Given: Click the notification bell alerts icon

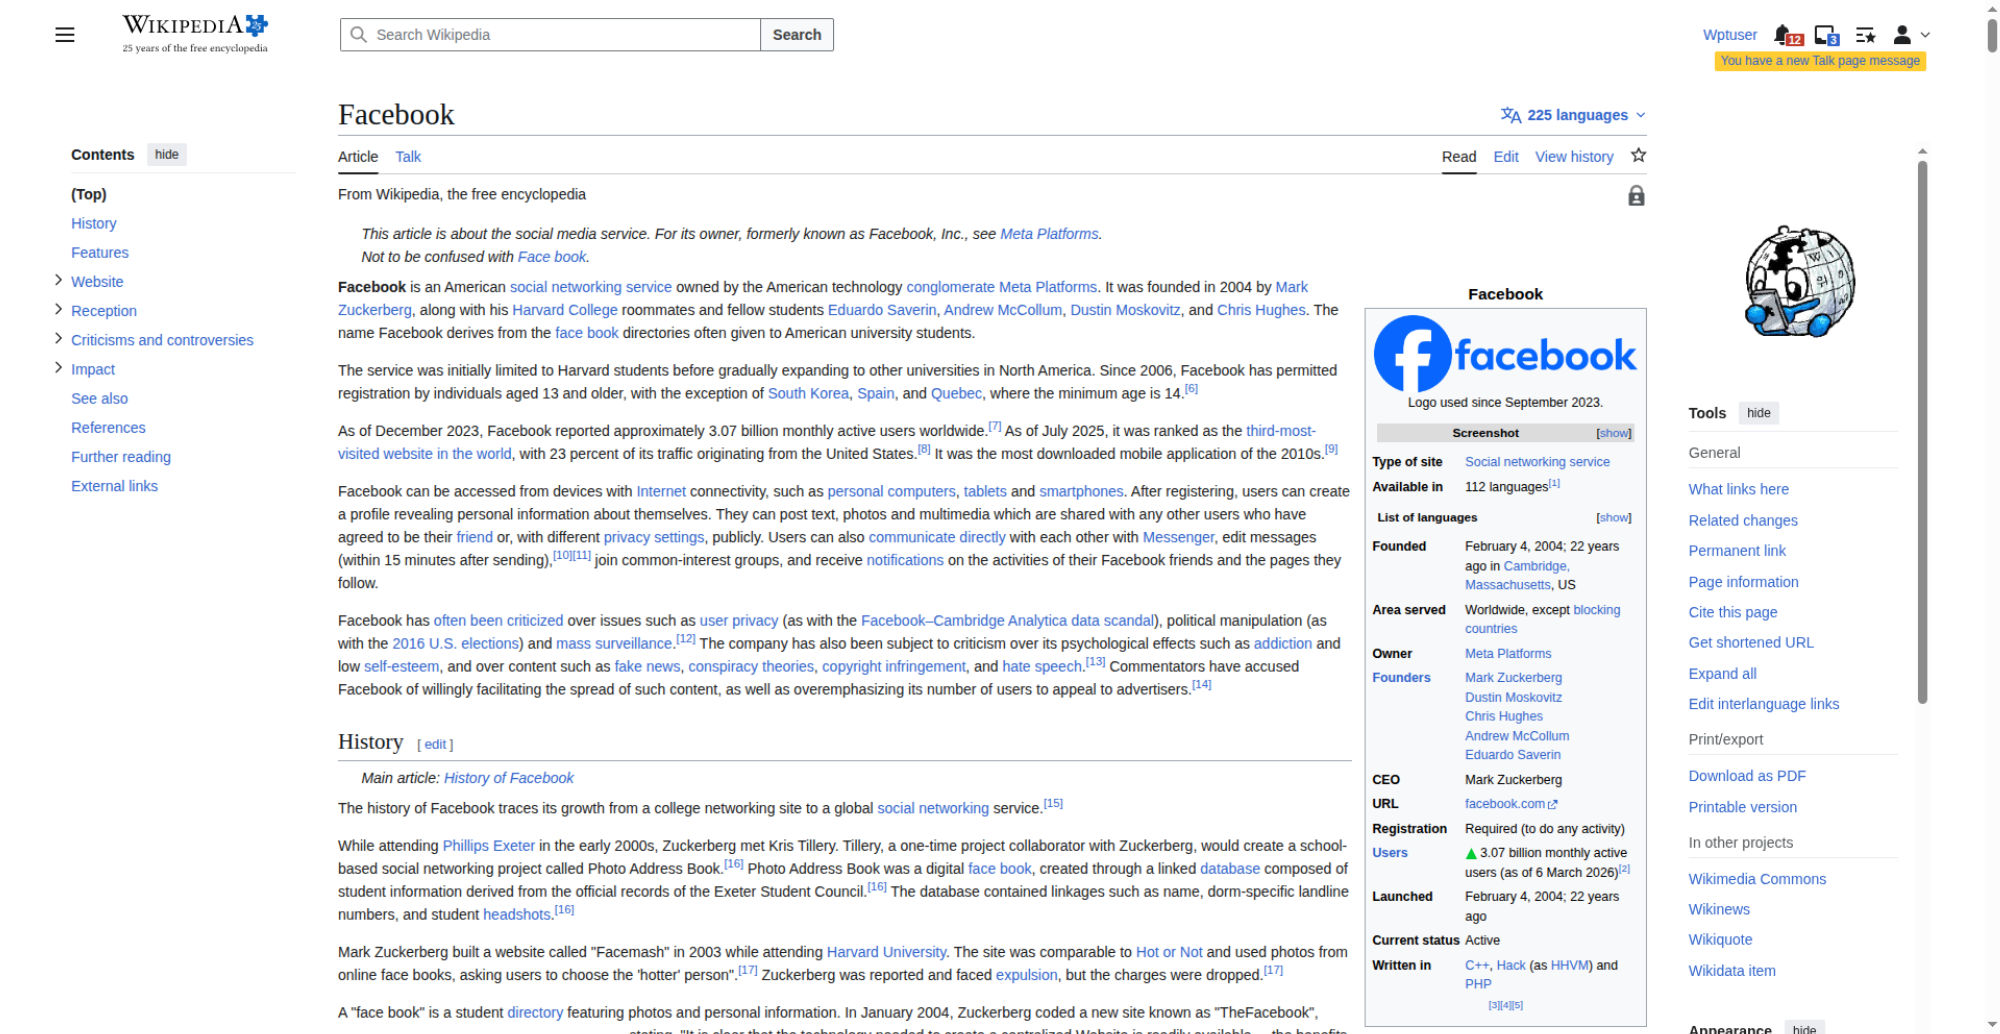Looking at the screenshot, I should tap(1785, 35).
